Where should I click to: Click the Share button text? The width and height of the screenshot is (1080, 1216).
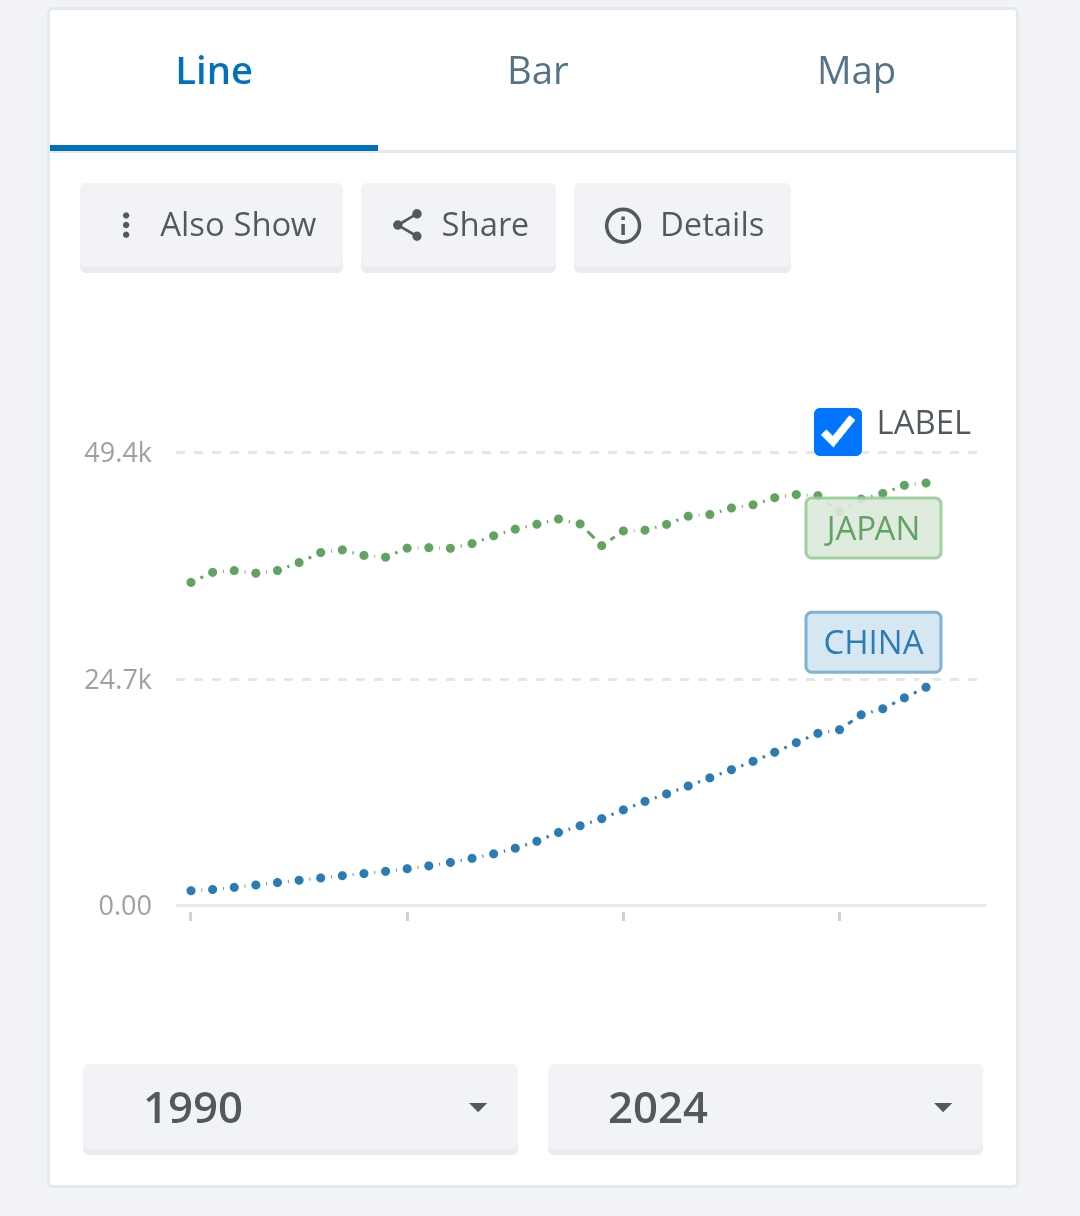pyautogui.click(x=485, y=225)
